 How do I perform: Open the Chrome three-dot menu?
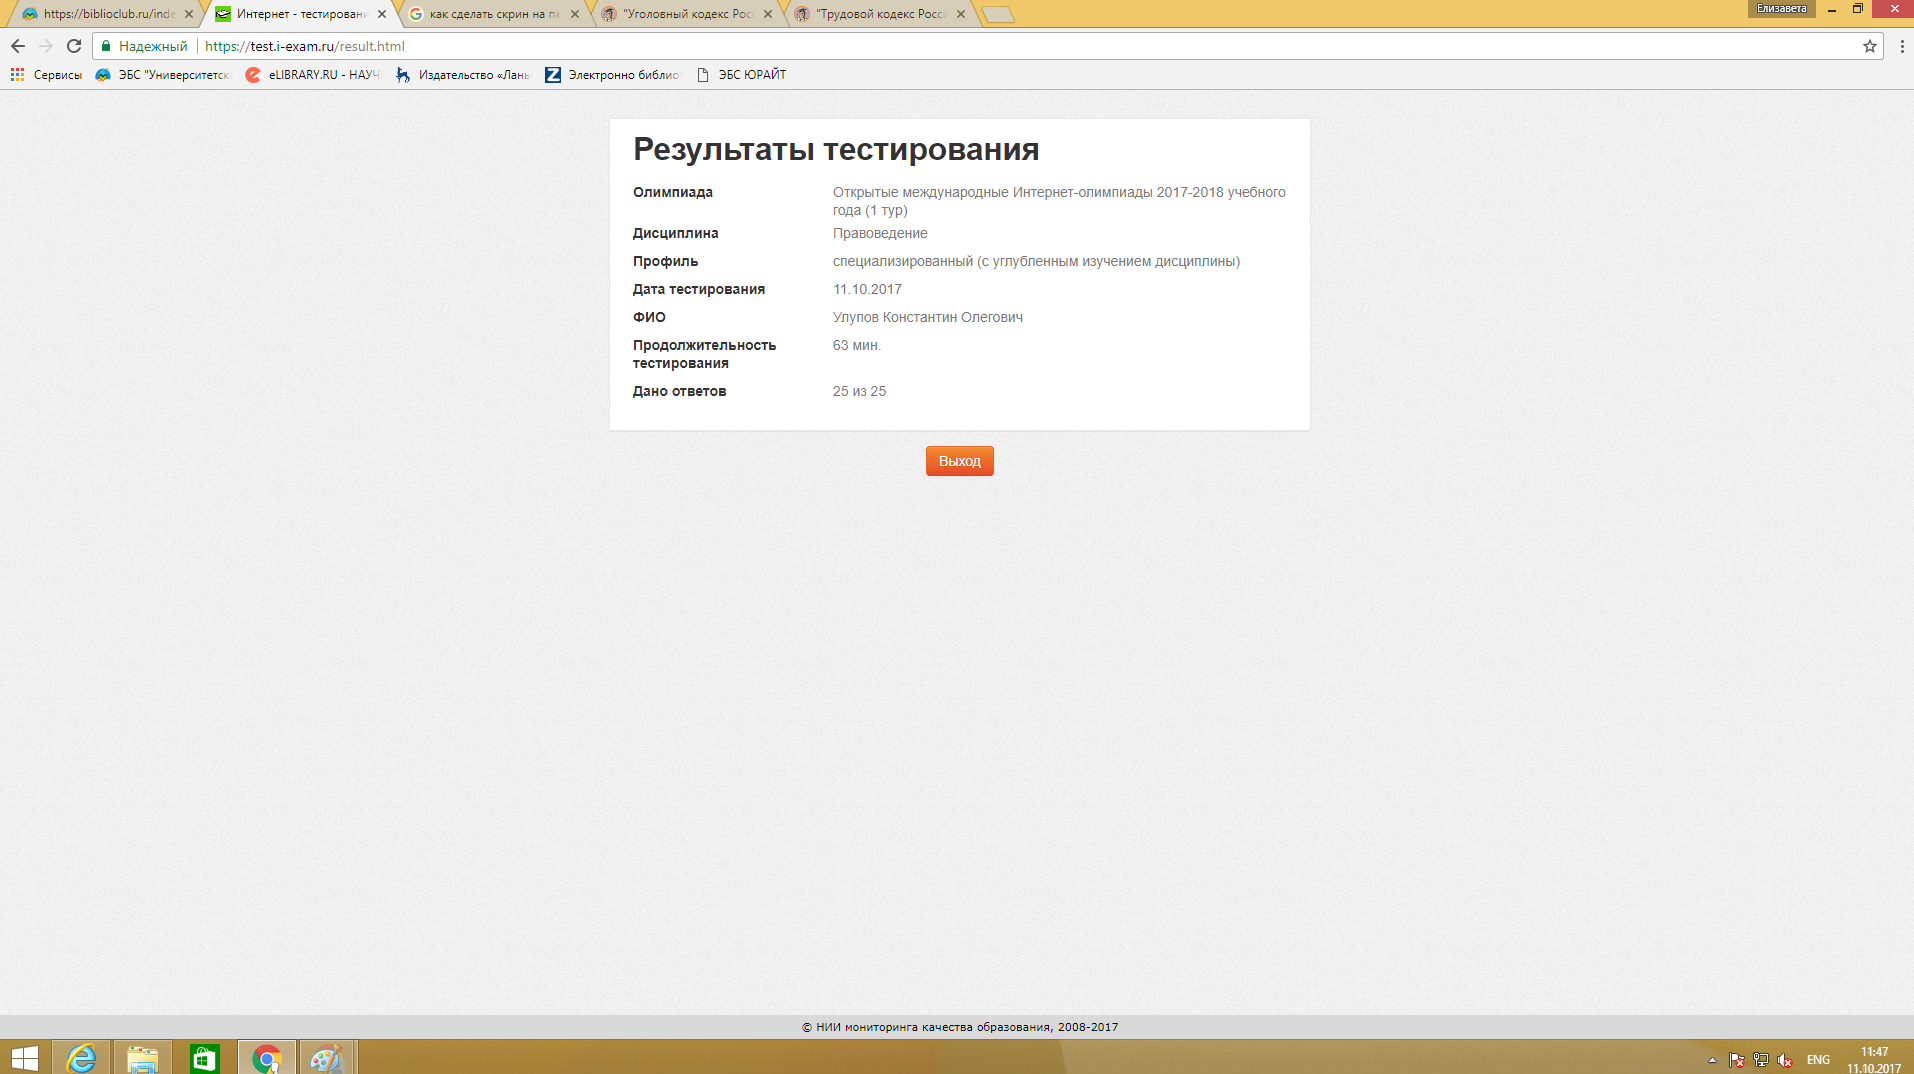1901,46
